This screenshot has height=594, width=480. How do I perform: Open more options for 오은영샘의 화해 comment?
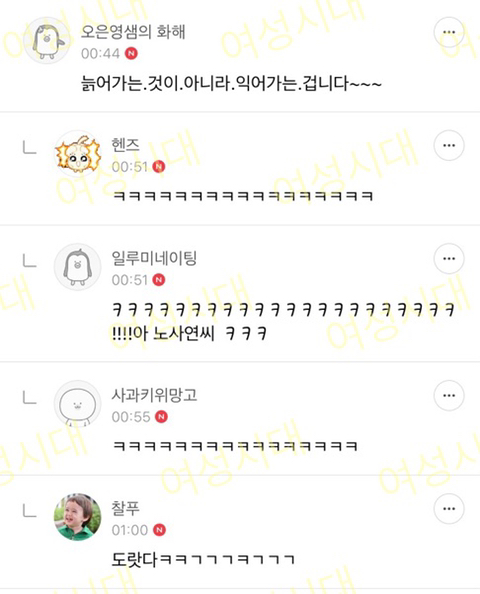(x=449, y=32)
